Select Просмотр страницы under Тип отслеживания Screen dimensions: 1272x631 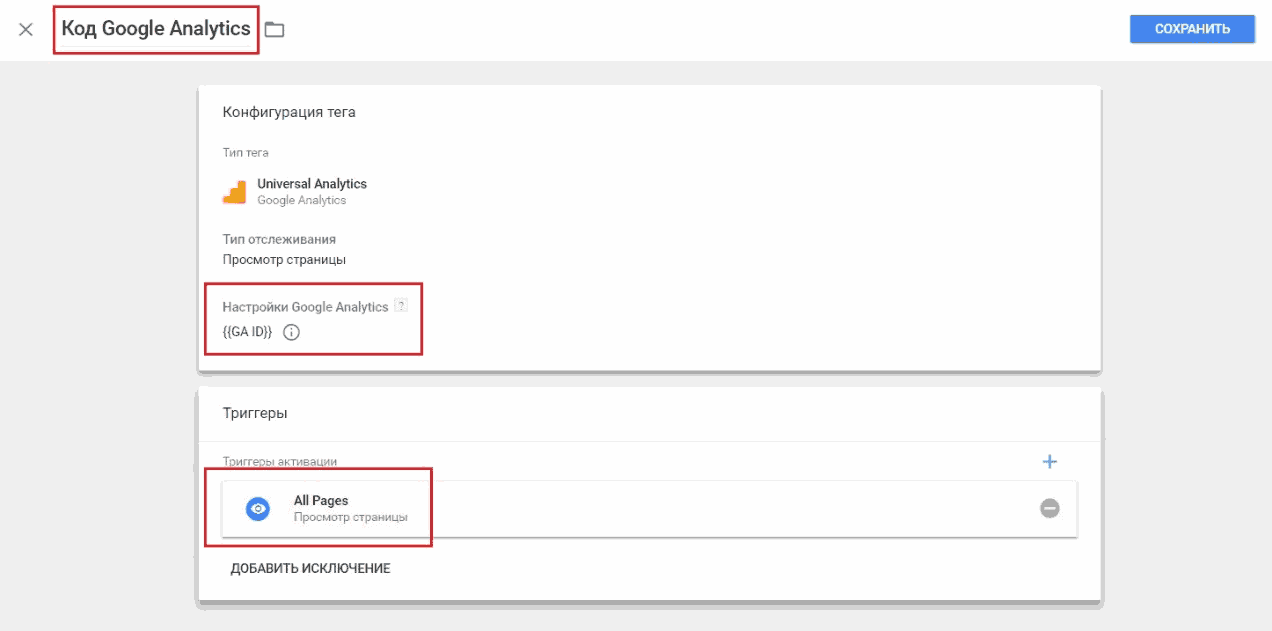point(284,260)
